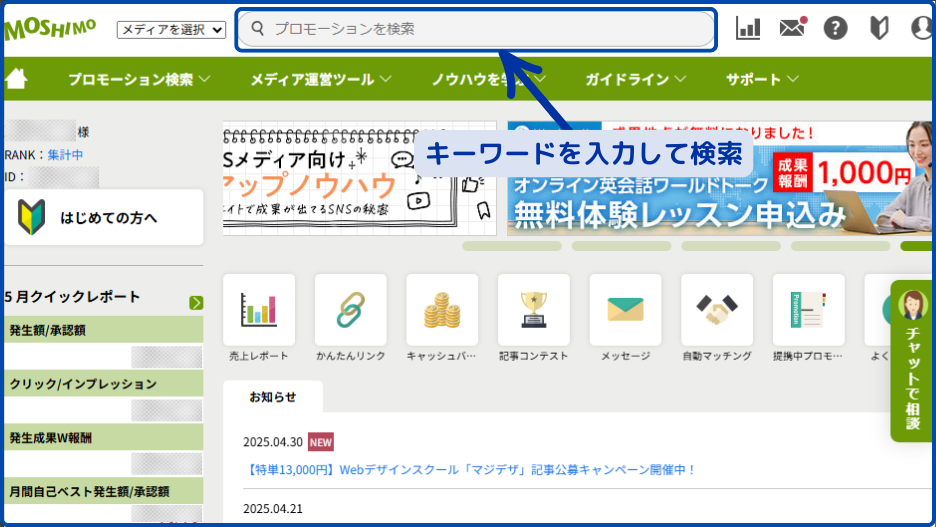Image resolution: width=936 pixels, height=527 pixels.
Task: Open キャッシュバック coins icon
Action: 442,310
